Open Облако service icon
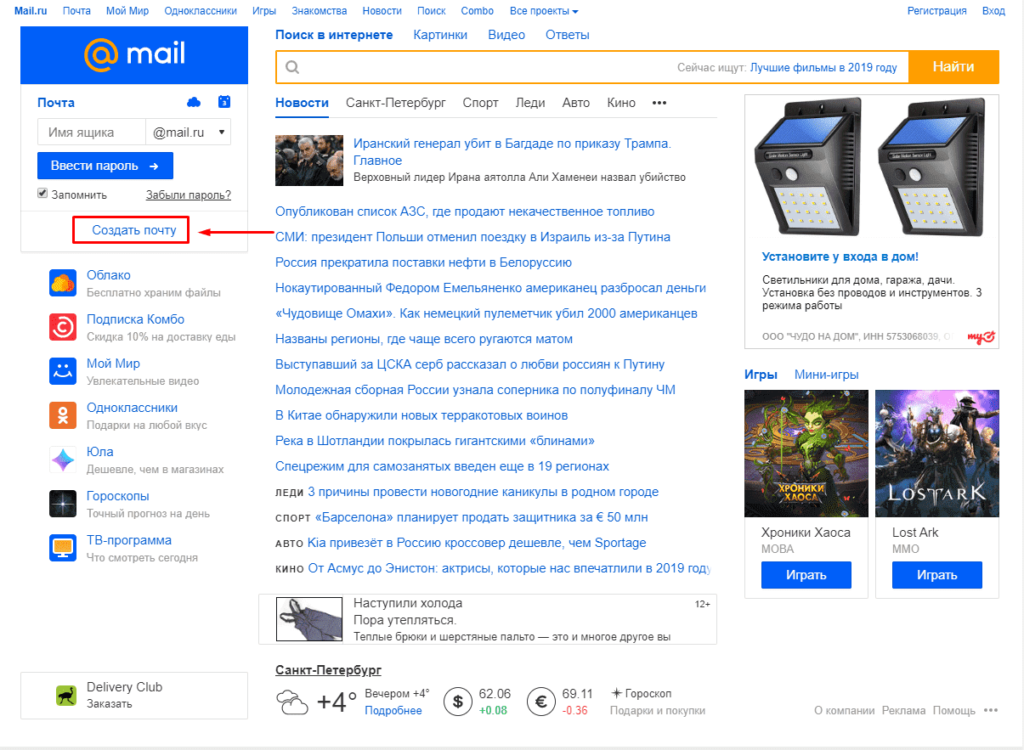Screen dimensions: 1024x750 tap(63, 283)
